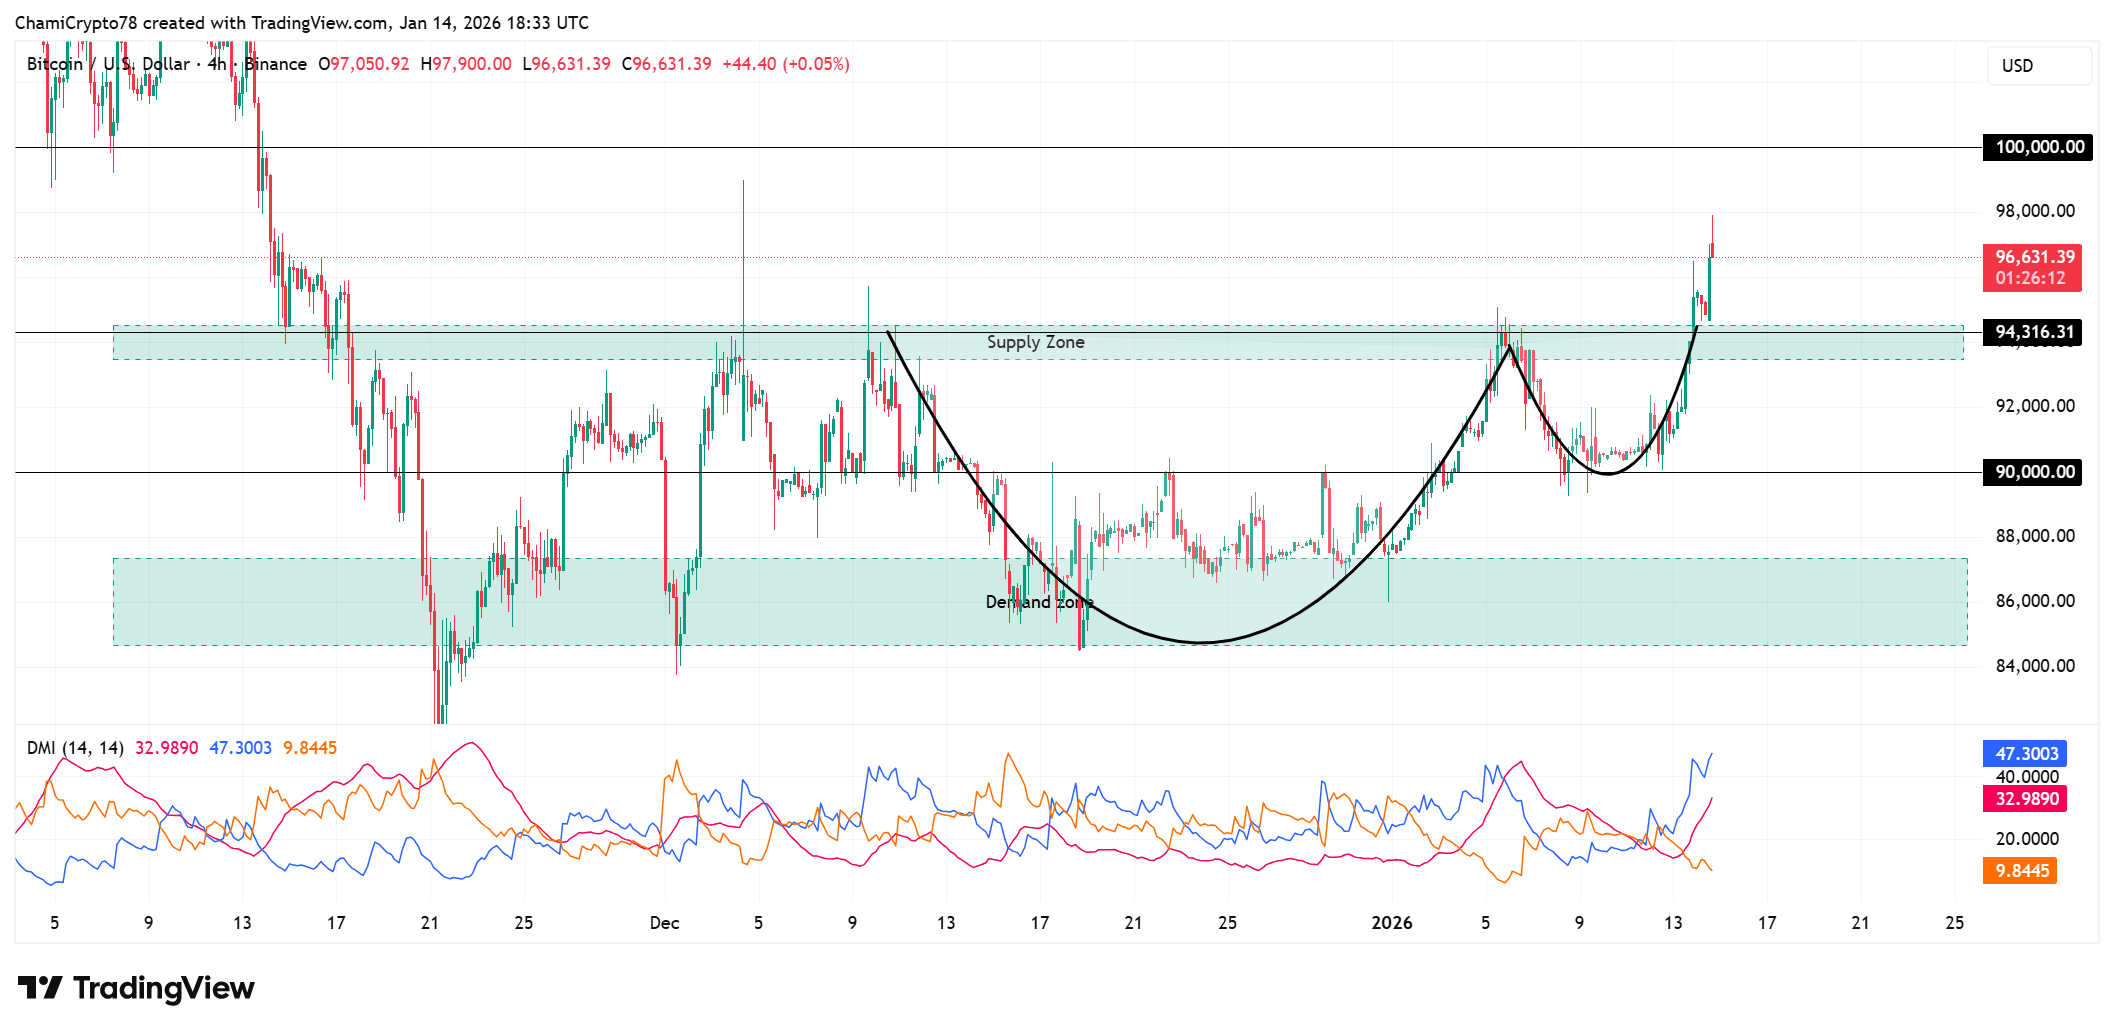Click the 40.0000 gridline level in DMI pane
The image size is (2114, 1033).
(x=2025, y=776)
